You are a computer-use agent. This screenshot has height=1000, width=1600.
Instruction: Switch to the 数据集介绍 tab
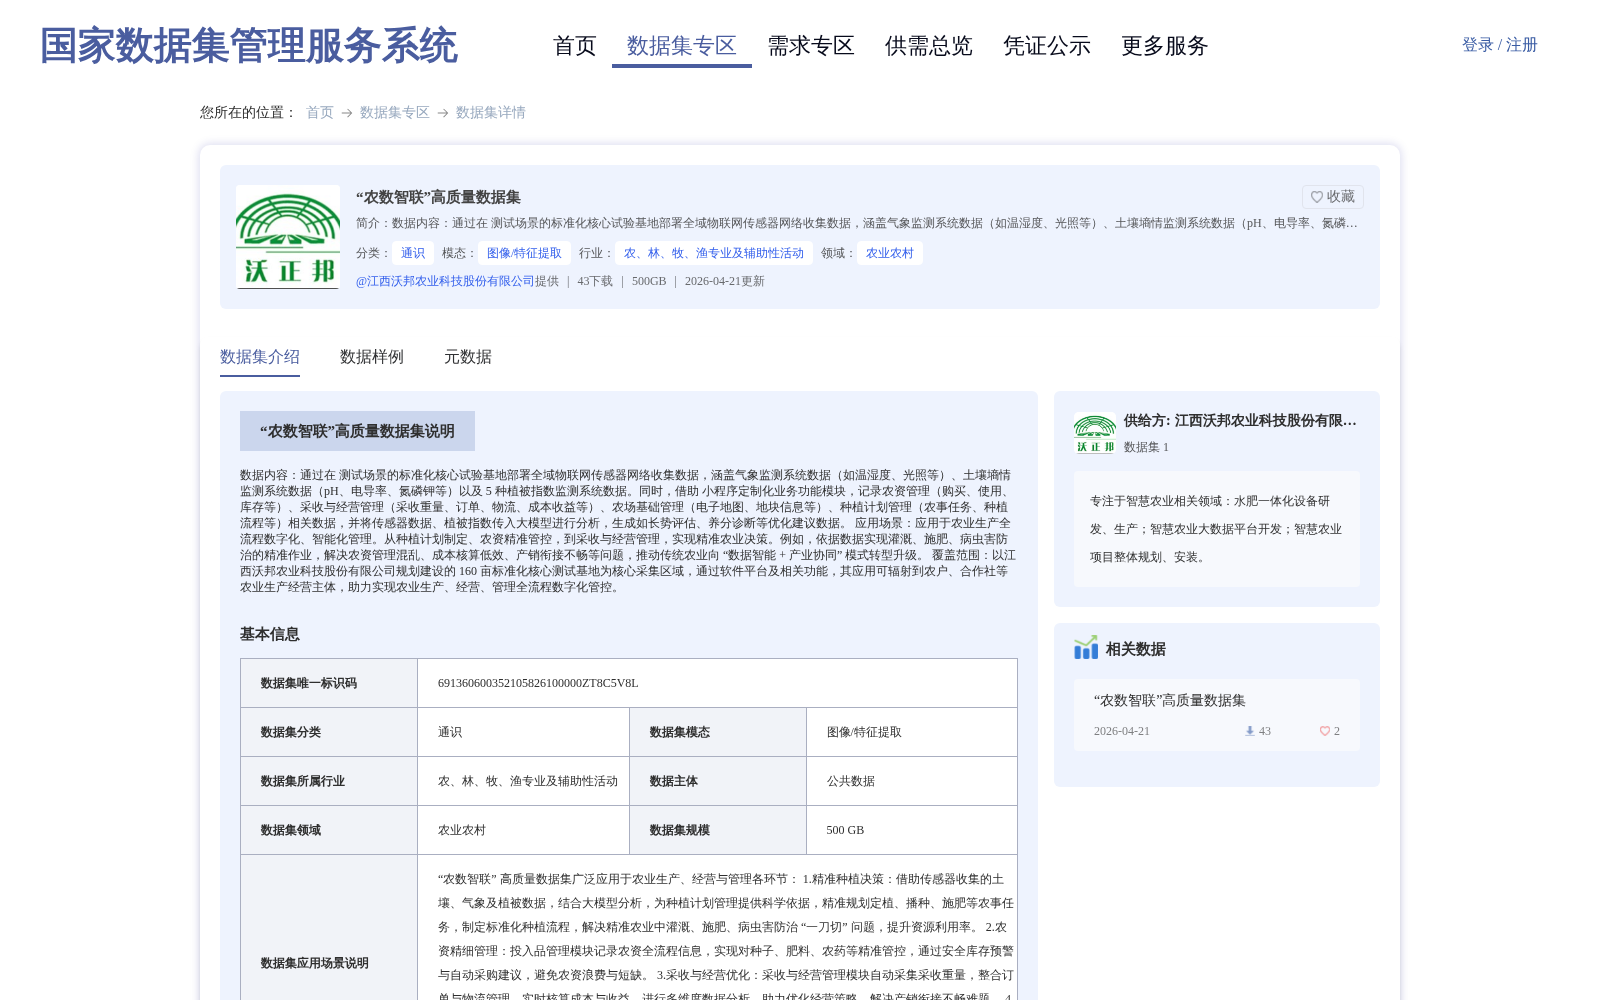click(260, 357)
